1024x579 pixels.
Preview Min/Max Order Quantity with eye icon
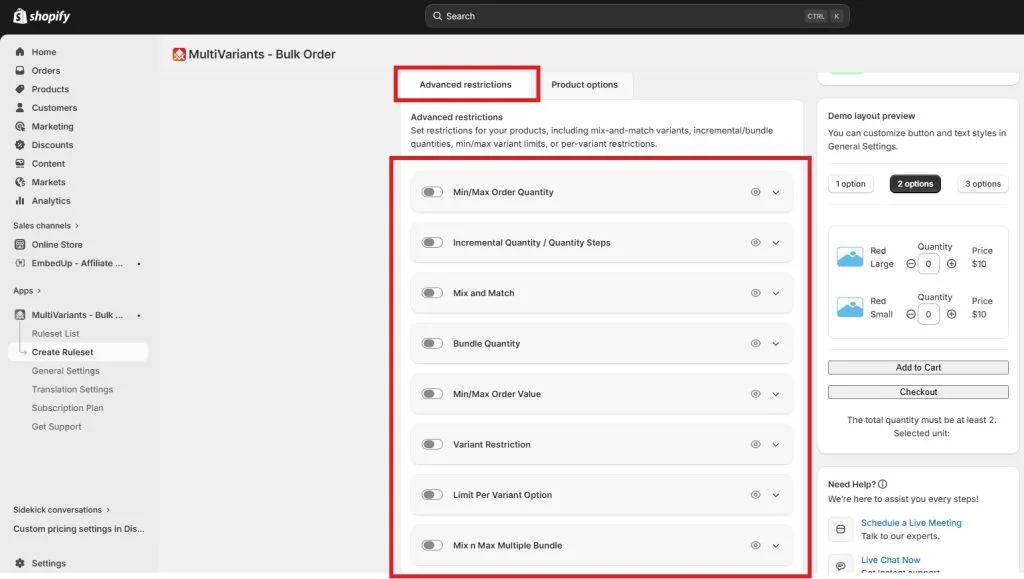click(756, 192)
